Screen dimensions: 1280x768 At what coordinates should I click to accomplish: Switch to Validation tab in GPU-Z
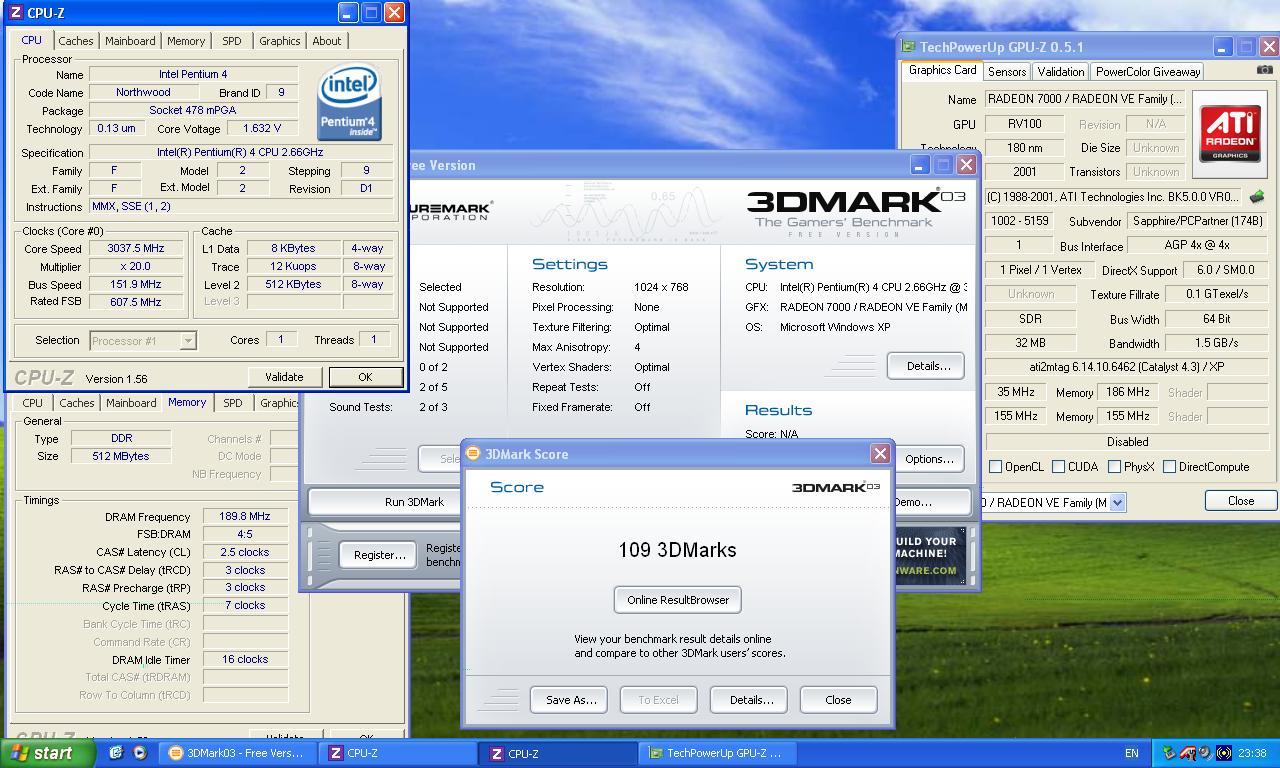(1060, 72)
